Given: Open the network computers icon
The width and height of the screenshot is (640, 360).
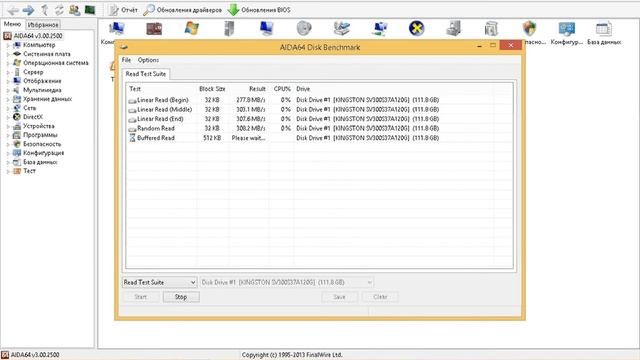Looking at the screenshot, I should [379, 29].
